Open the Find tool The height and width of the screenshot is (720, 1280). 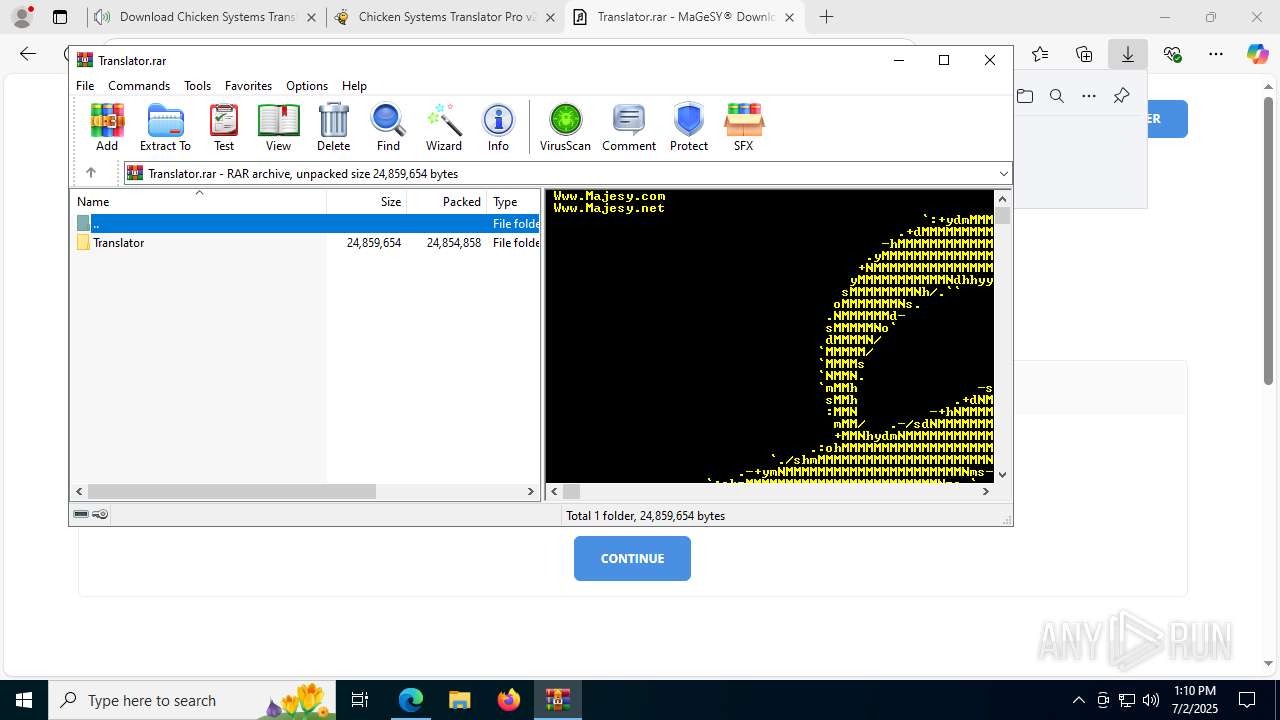(x=388, y=127)
